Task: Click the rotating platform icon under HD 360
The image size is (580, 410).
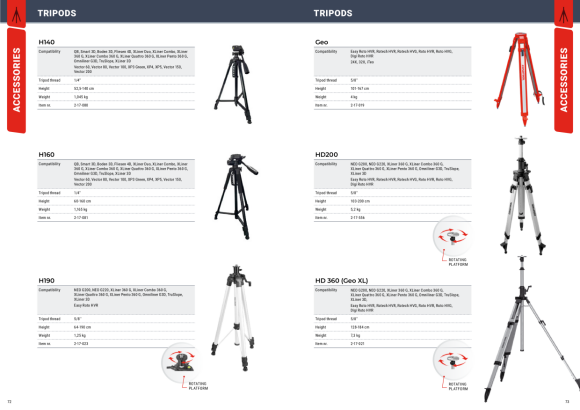Action: click(x=452, y=360)
